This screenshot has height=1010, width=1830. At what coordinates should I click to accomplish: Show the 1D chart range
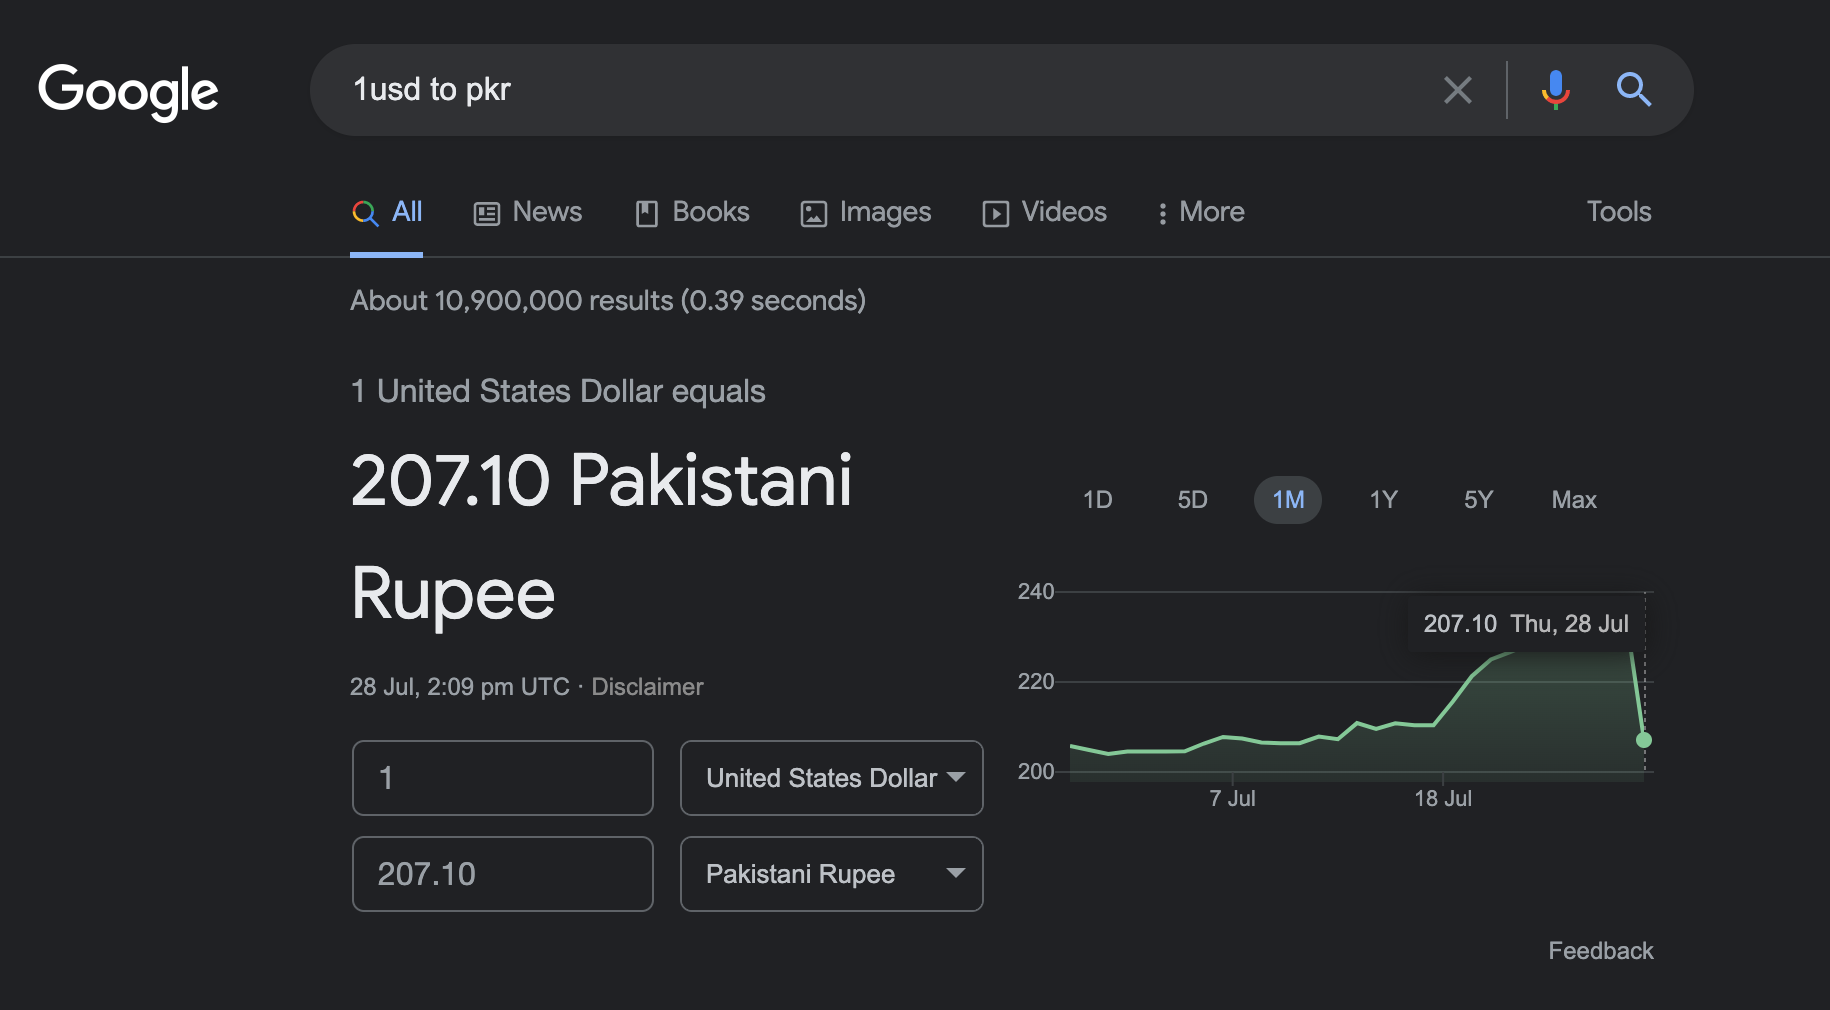pyautogui.click(x=1097, y=500)
